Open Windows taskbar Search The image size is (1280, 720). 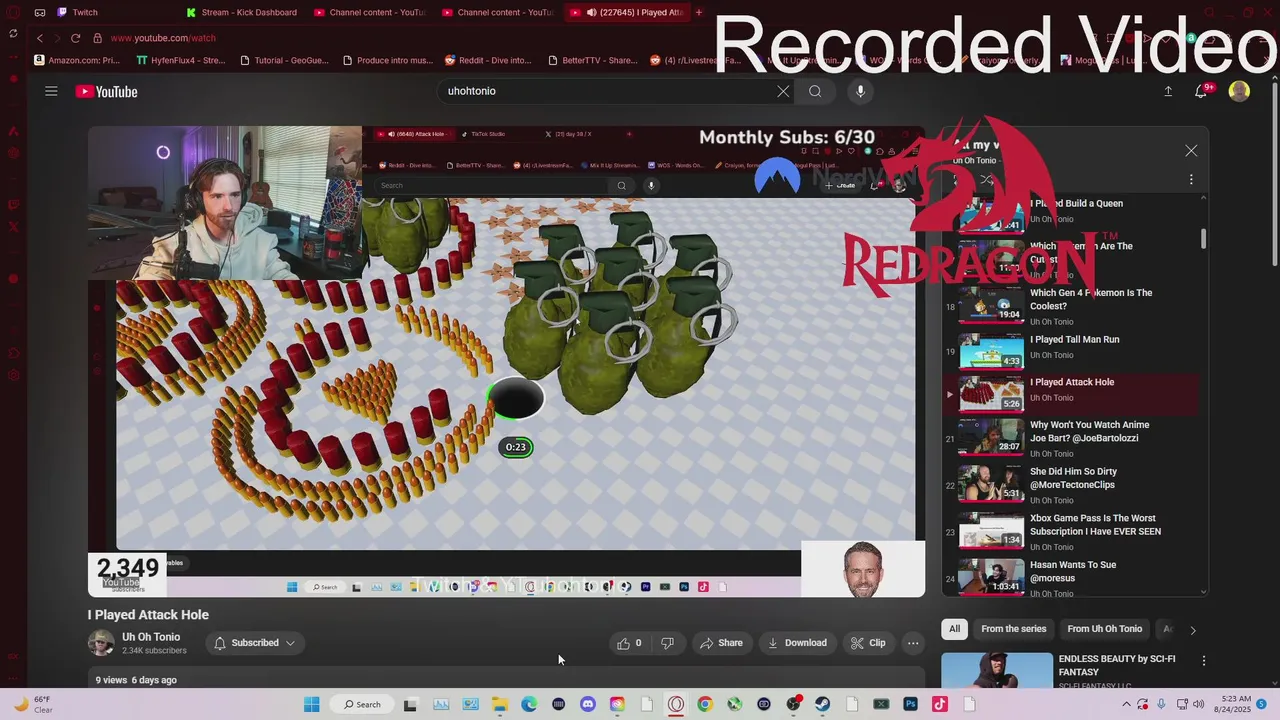coord(362,704)
